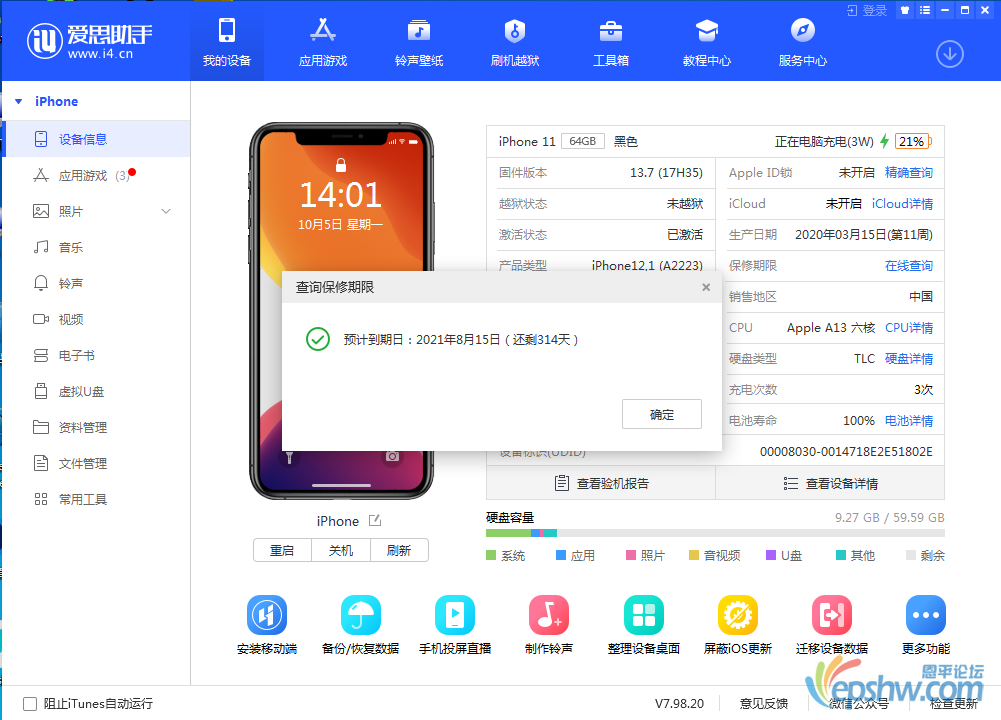The height and width of the screenshot is (720, 1001).
Task: Expand the 照片 chevron in sidebar
Action: (166, 211)
